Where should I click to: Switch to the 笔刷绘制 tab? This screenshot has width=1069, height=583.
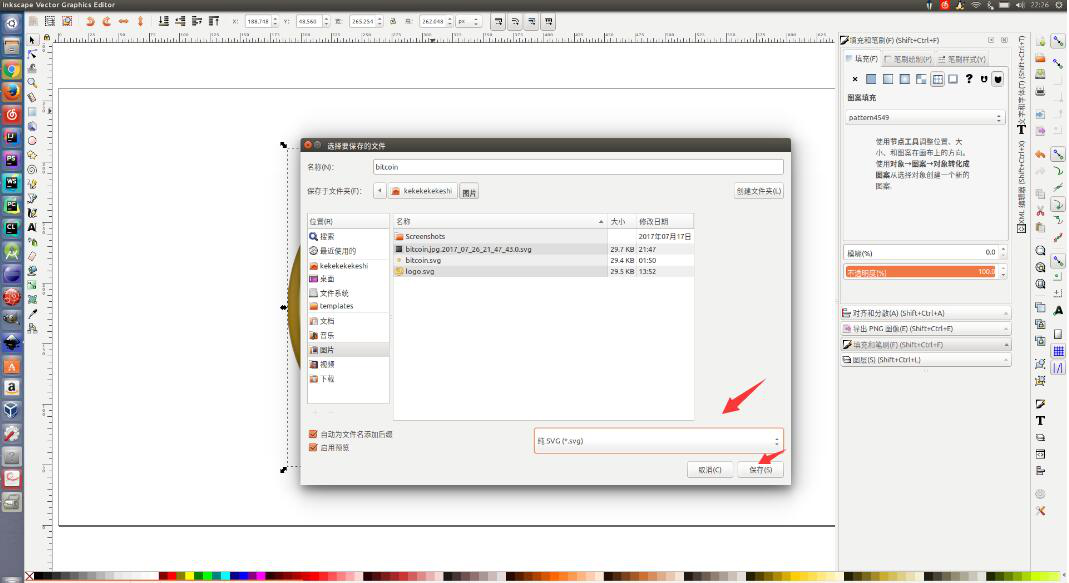pyautogui.click(x=908, y=59)
